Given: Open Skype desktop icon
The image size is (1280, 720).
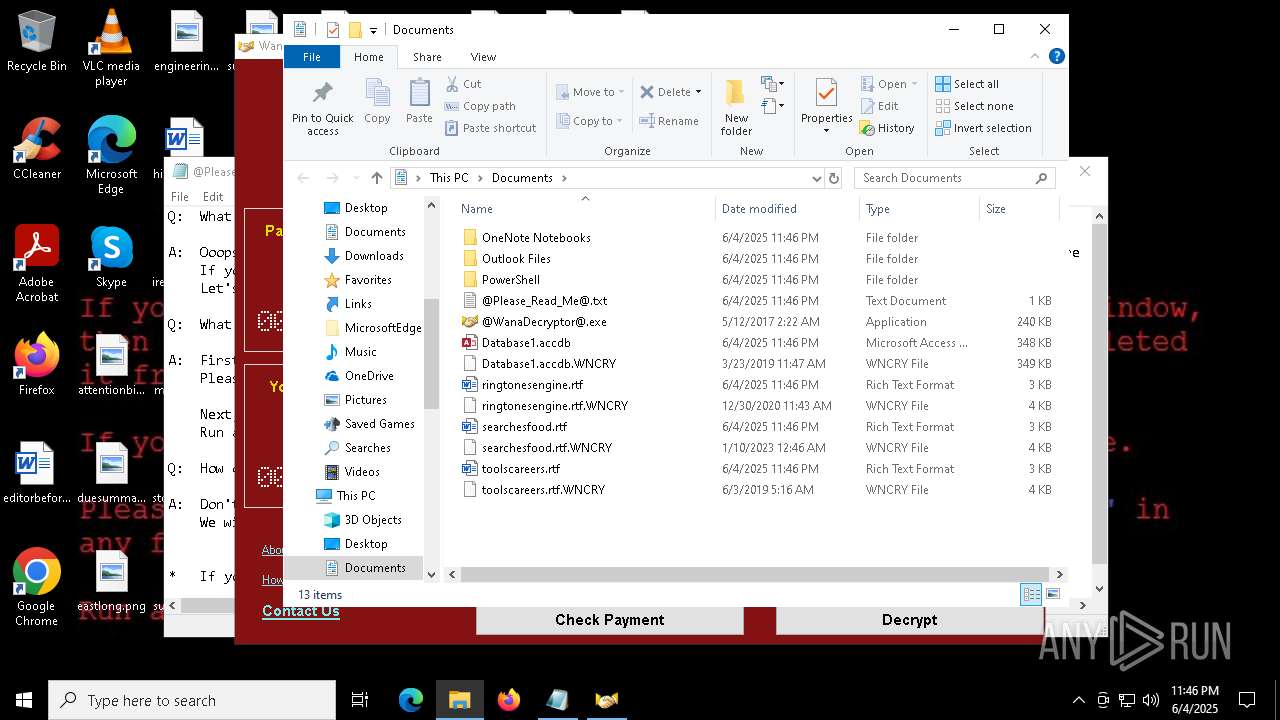Looking at the screenshot, I should click(x=111, y=256).
